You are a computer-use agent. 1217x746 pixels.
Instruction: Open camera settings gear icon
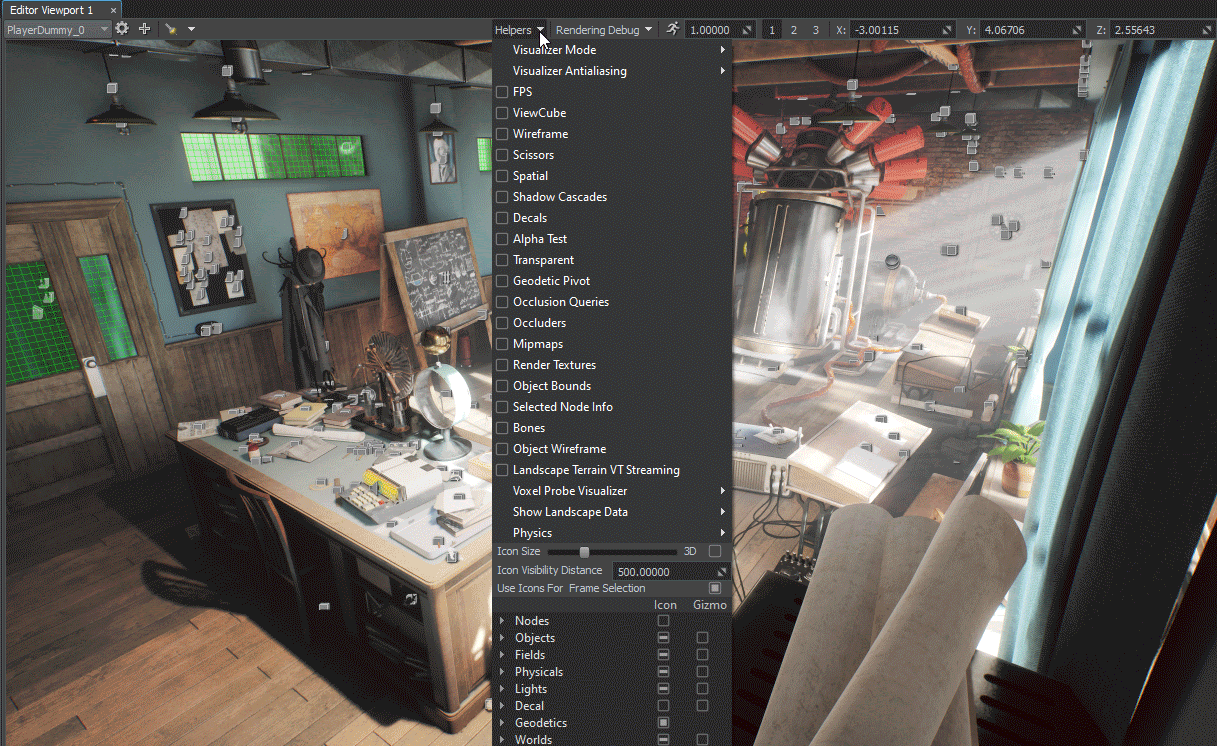(122, 29)
